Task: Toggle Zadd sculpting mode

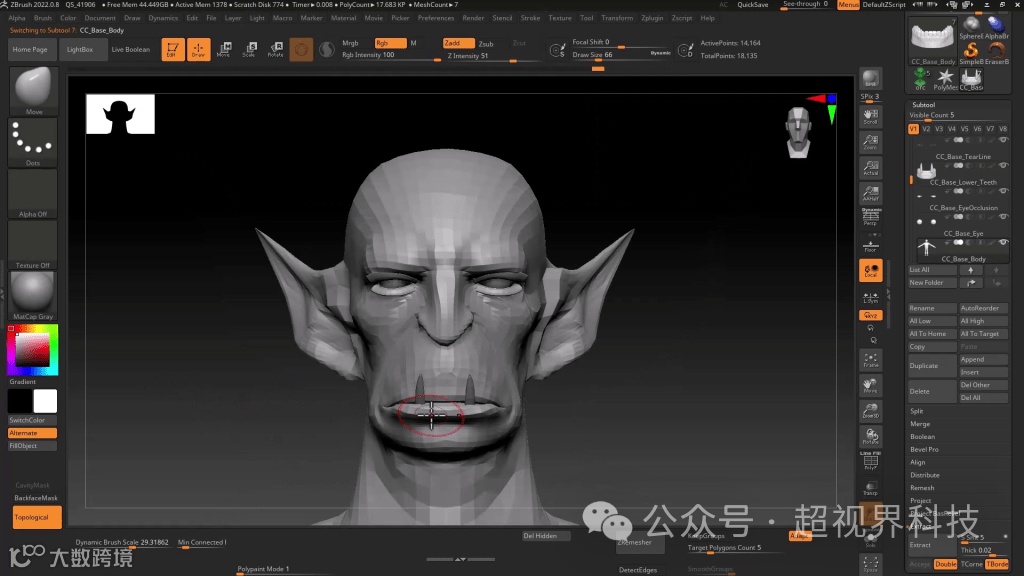Action: (458, 43)
